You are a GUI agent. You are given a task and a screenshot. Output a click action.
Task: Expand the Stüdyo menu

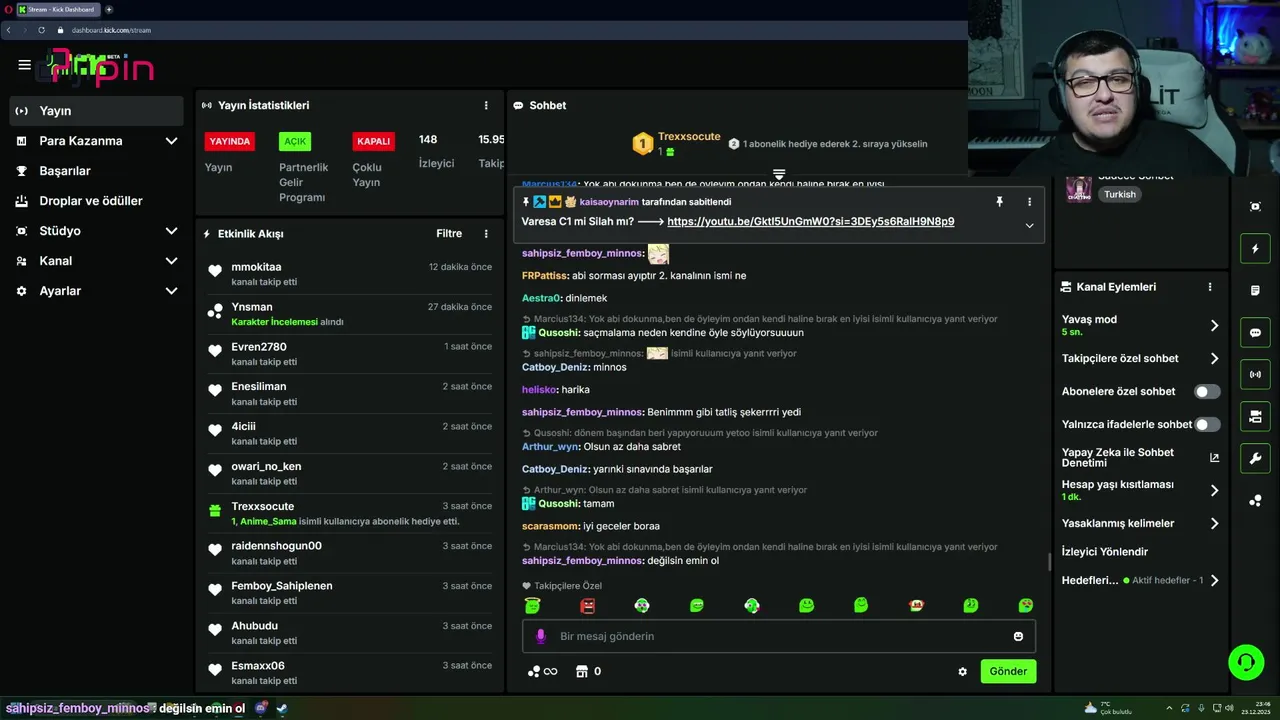[96, 231]
